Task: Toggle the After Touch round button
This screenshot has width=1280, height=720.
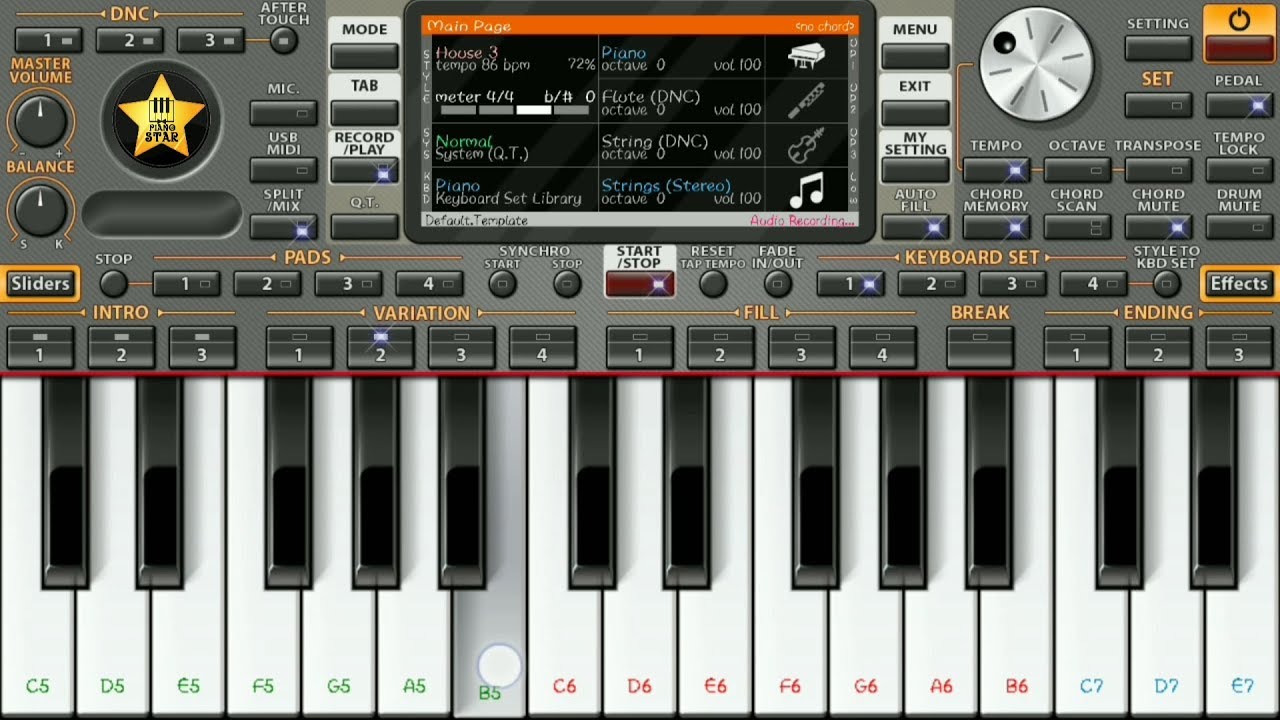Action: [x=284, y=41]
